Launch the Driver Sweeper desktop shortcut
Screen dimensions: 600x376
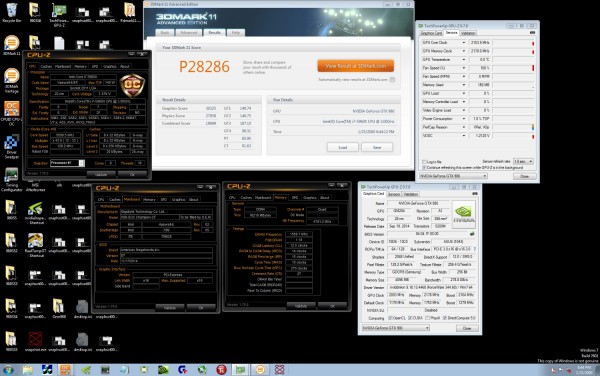tap(11, 146)
